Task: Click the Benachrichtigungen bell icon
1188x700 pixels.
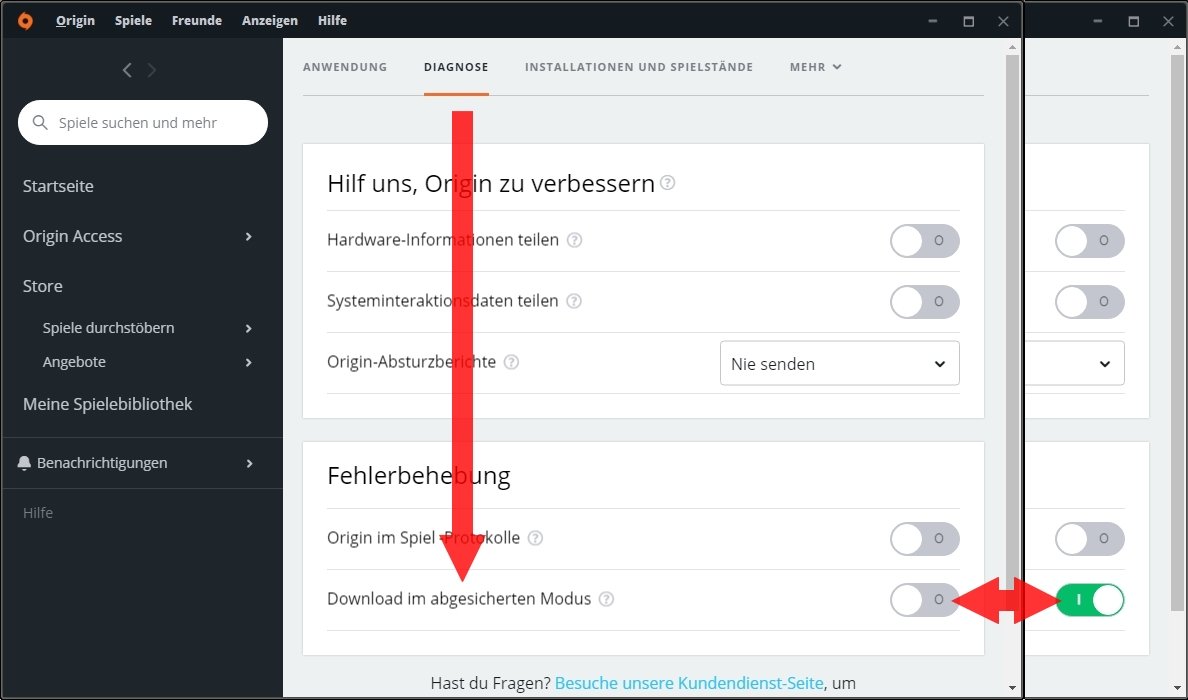Action: [x=24, y=463]
